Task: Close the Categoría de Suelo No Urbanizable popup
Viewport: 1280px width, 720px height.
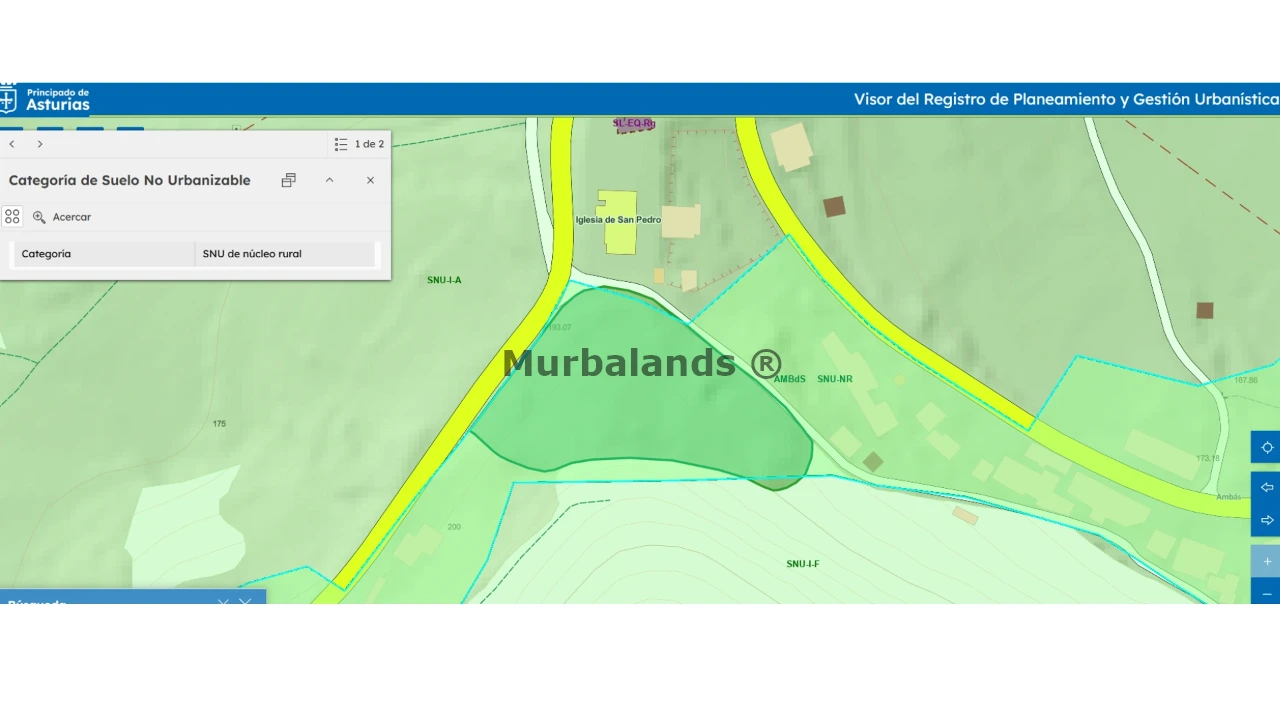Action: (x=370, y=180)
